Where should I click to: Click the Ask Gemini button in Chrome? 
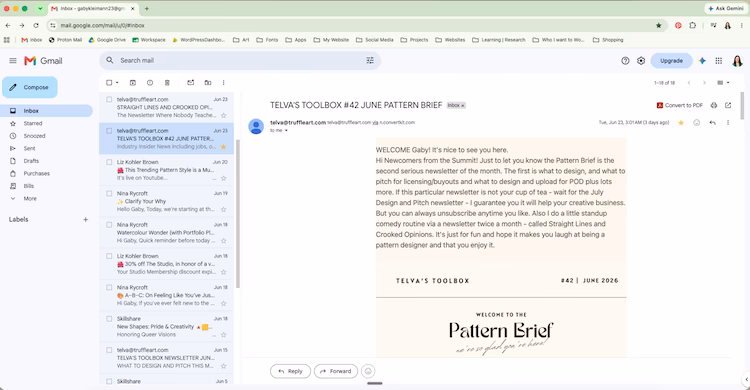725,9
